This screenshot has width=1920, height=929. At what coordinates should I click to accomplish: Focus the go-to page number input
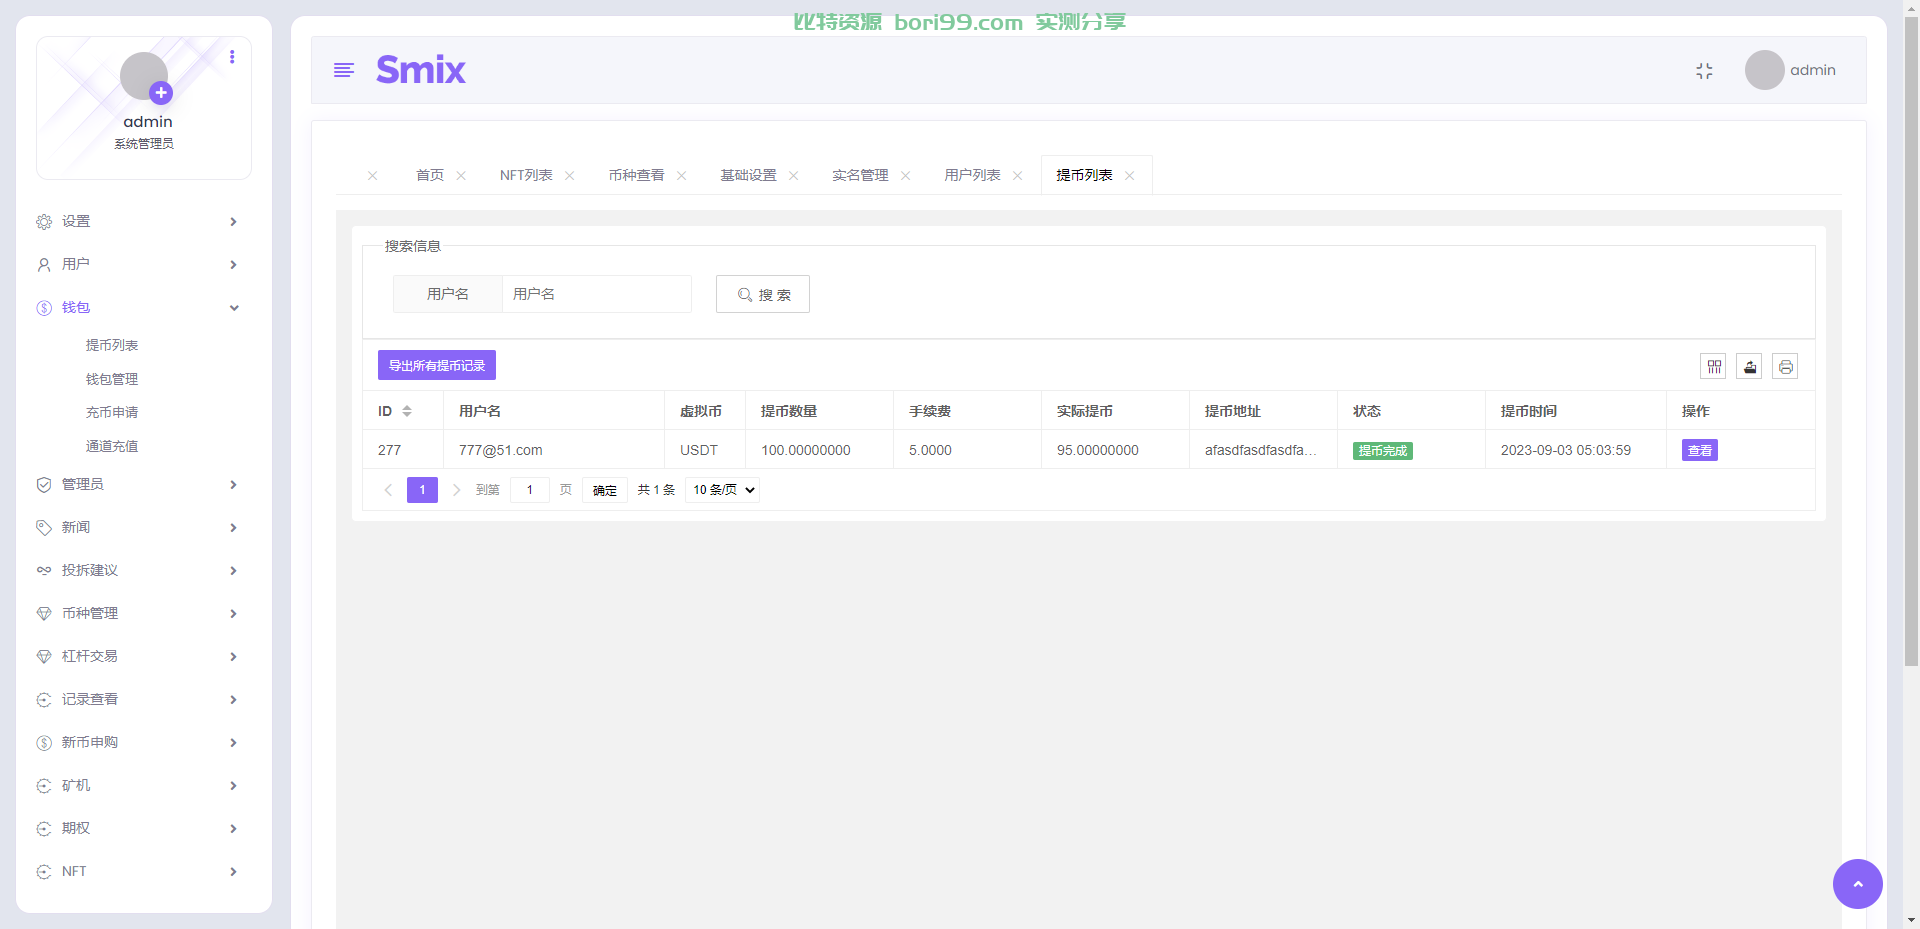point(530,490)
